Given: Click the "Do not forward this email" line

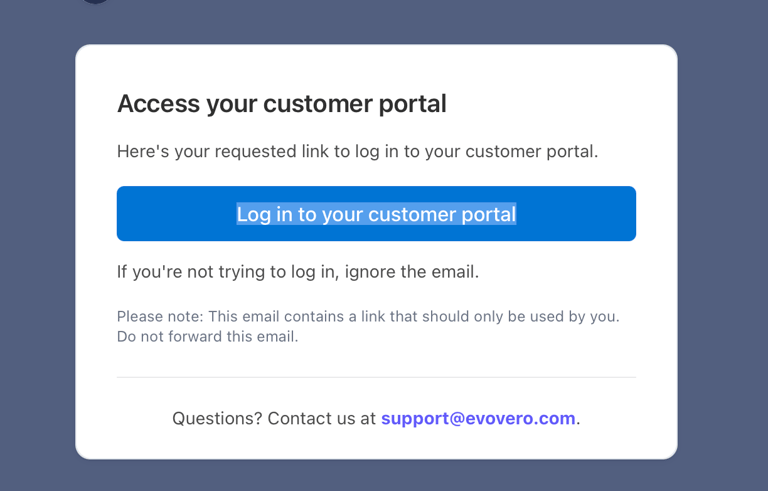Looking at the screenshot, I should (x=207, y=336).
